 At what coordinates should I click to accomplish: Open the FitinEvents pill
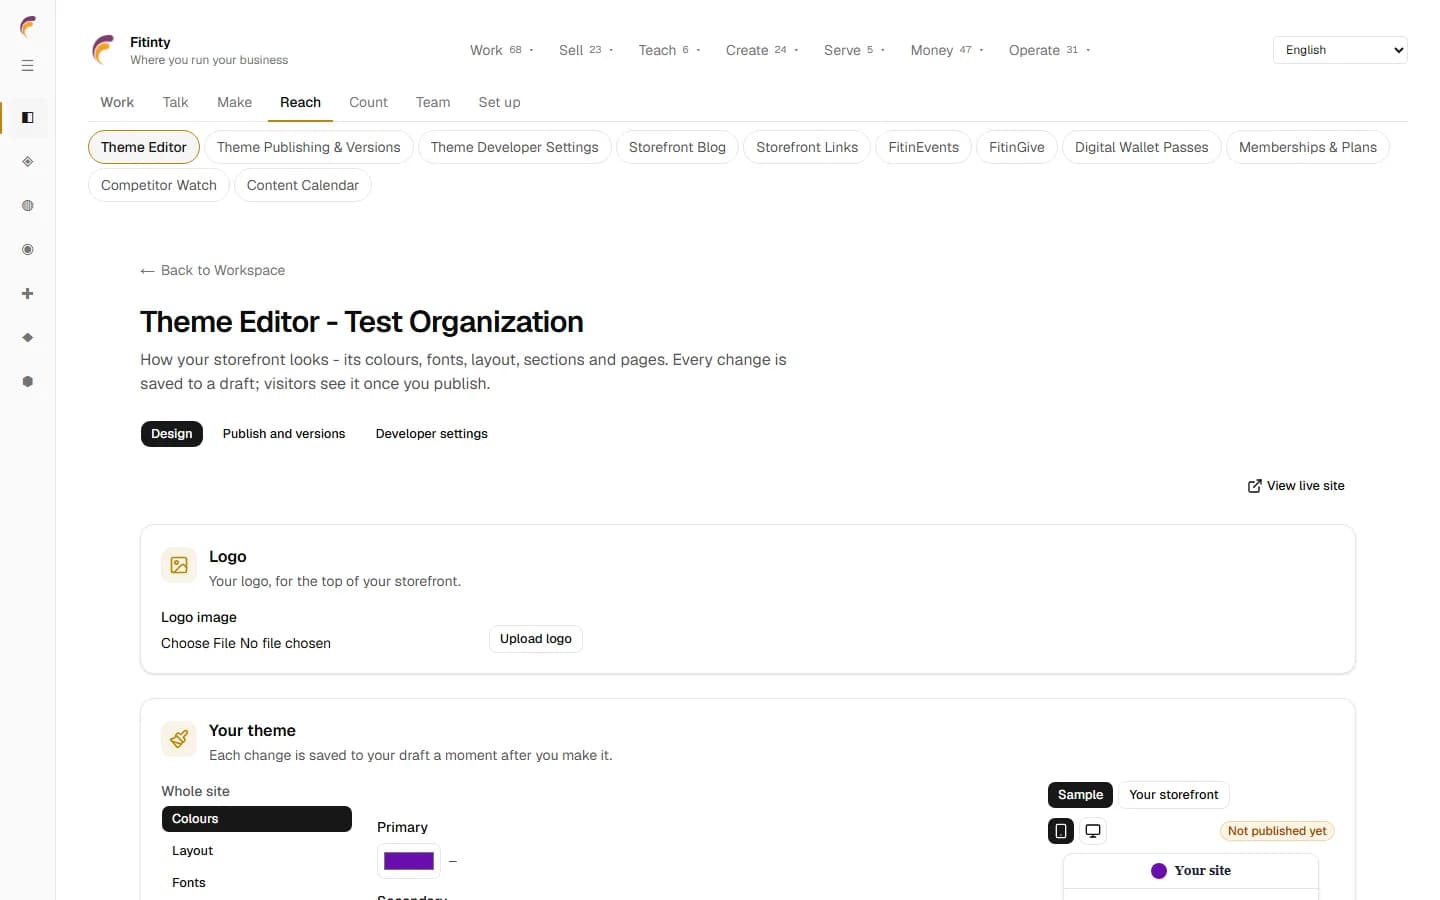(x=923, y=147)
